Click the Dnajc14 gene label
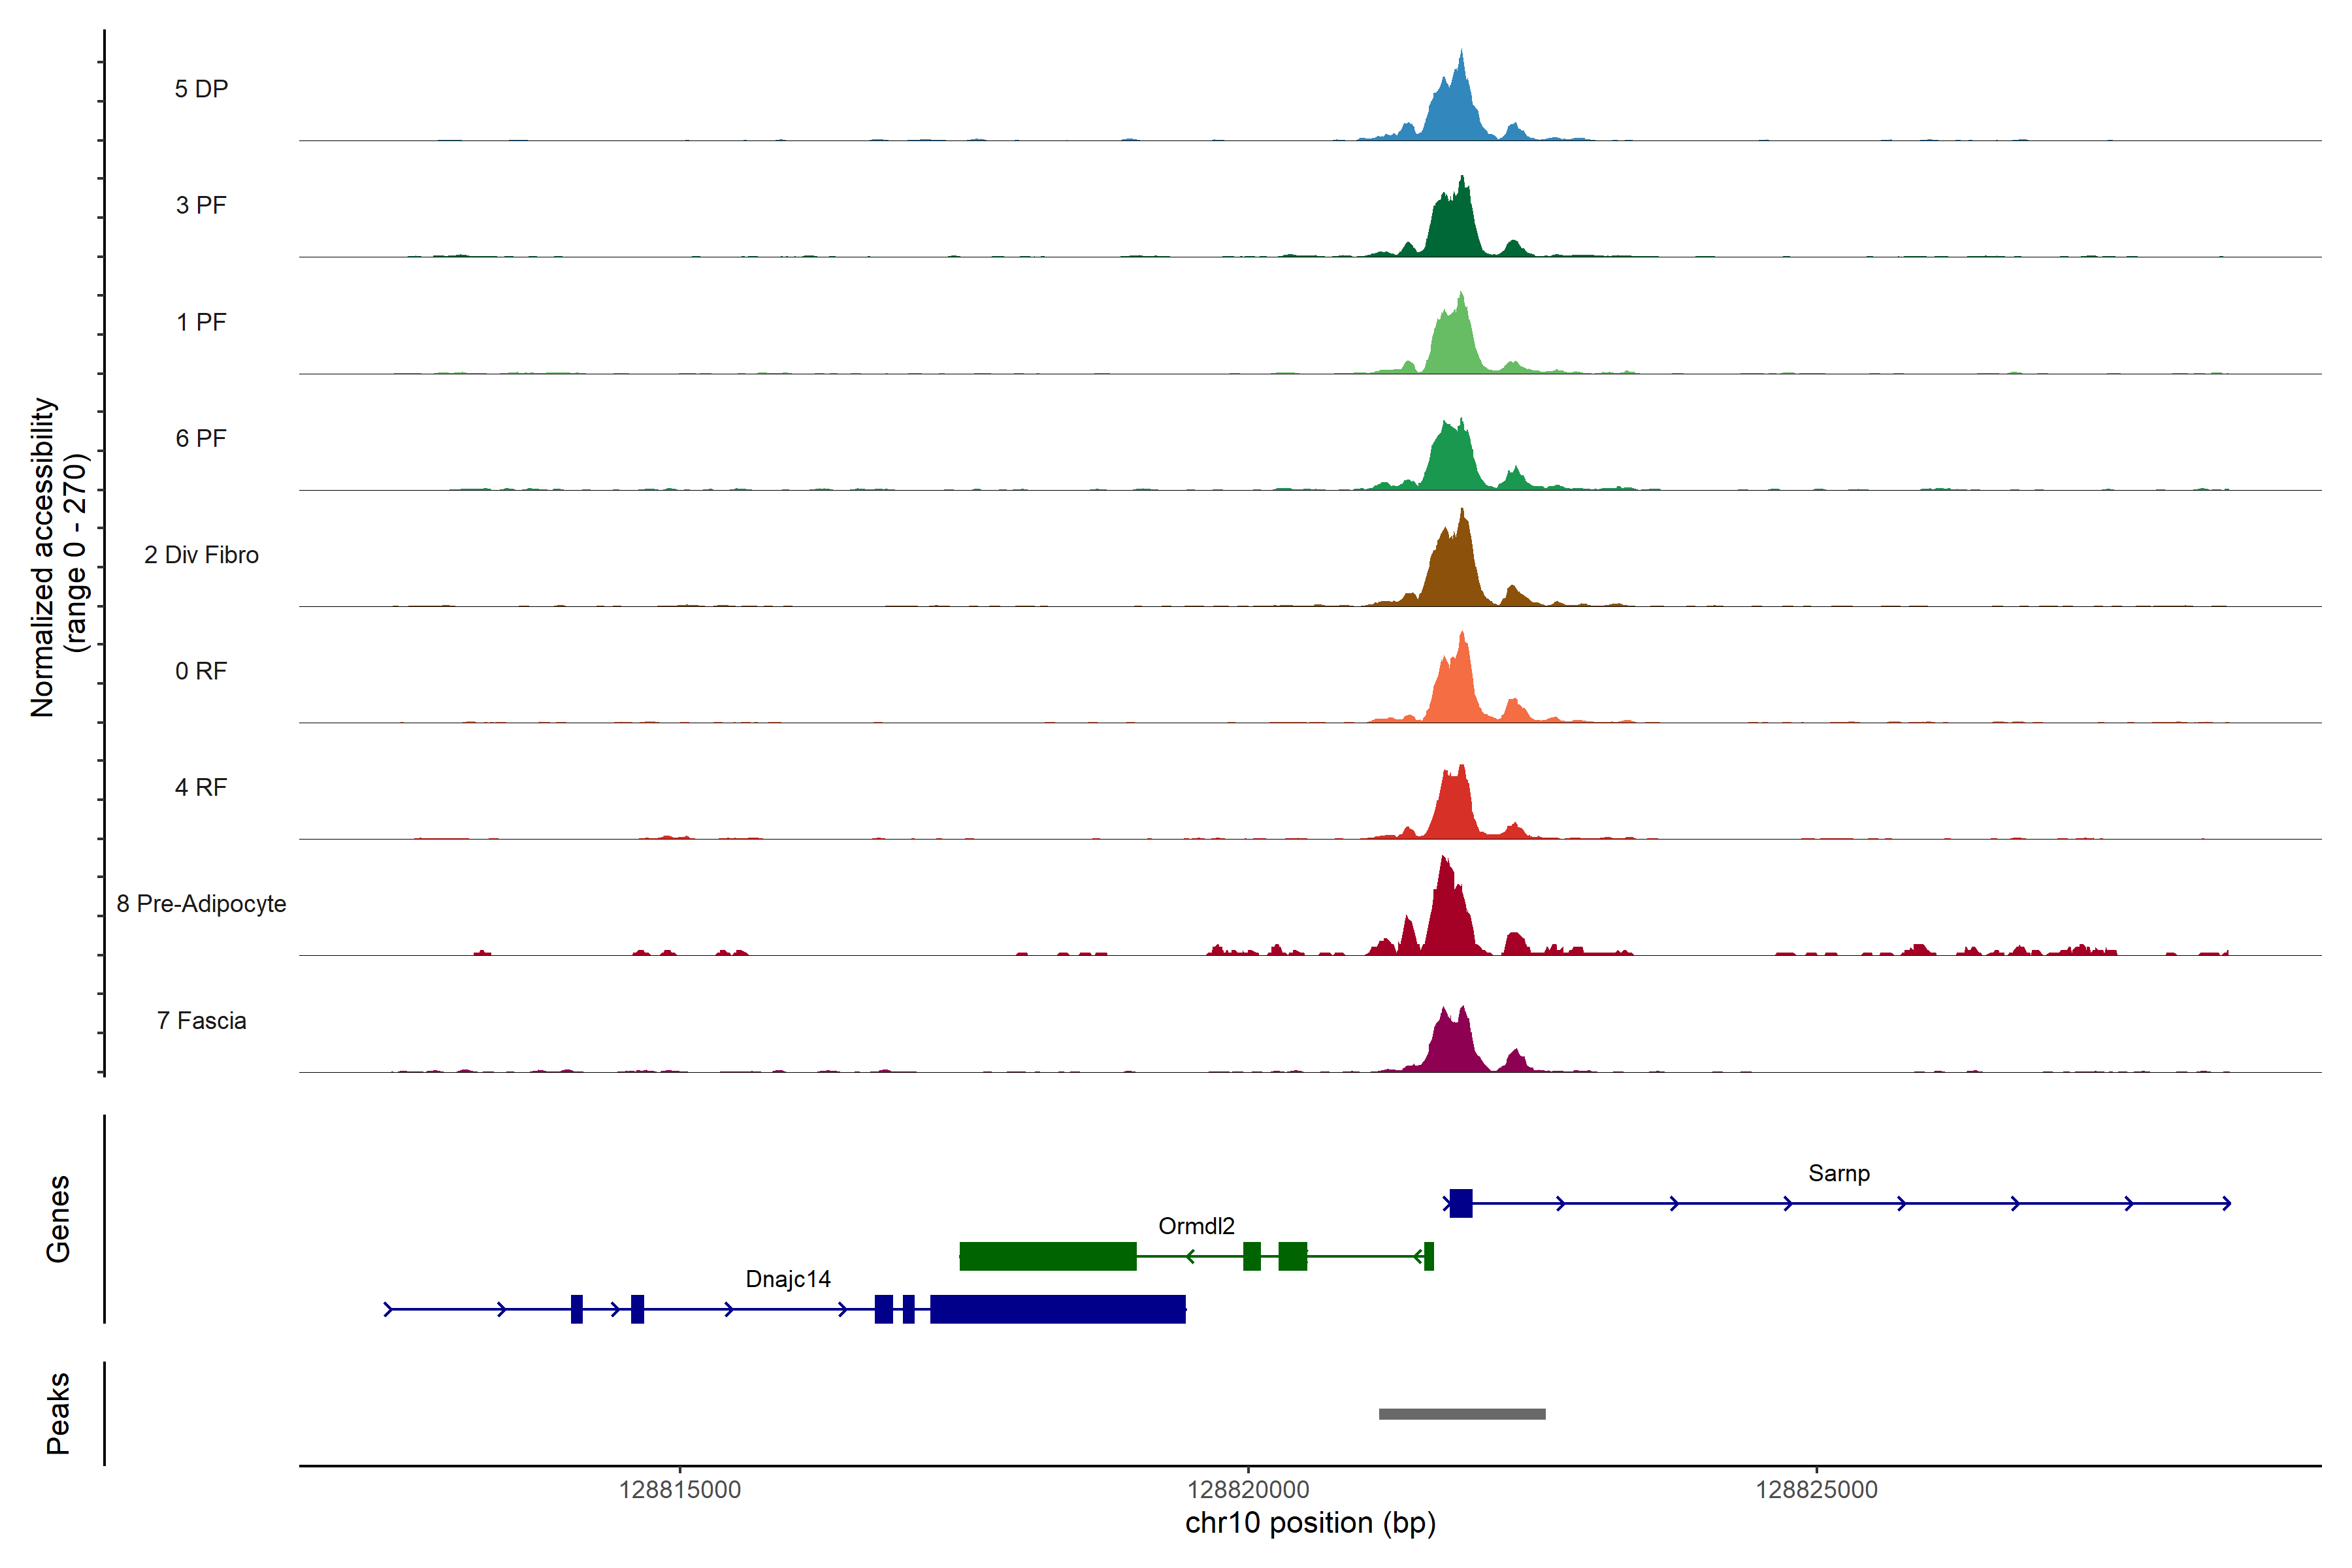 [788, 1279]
